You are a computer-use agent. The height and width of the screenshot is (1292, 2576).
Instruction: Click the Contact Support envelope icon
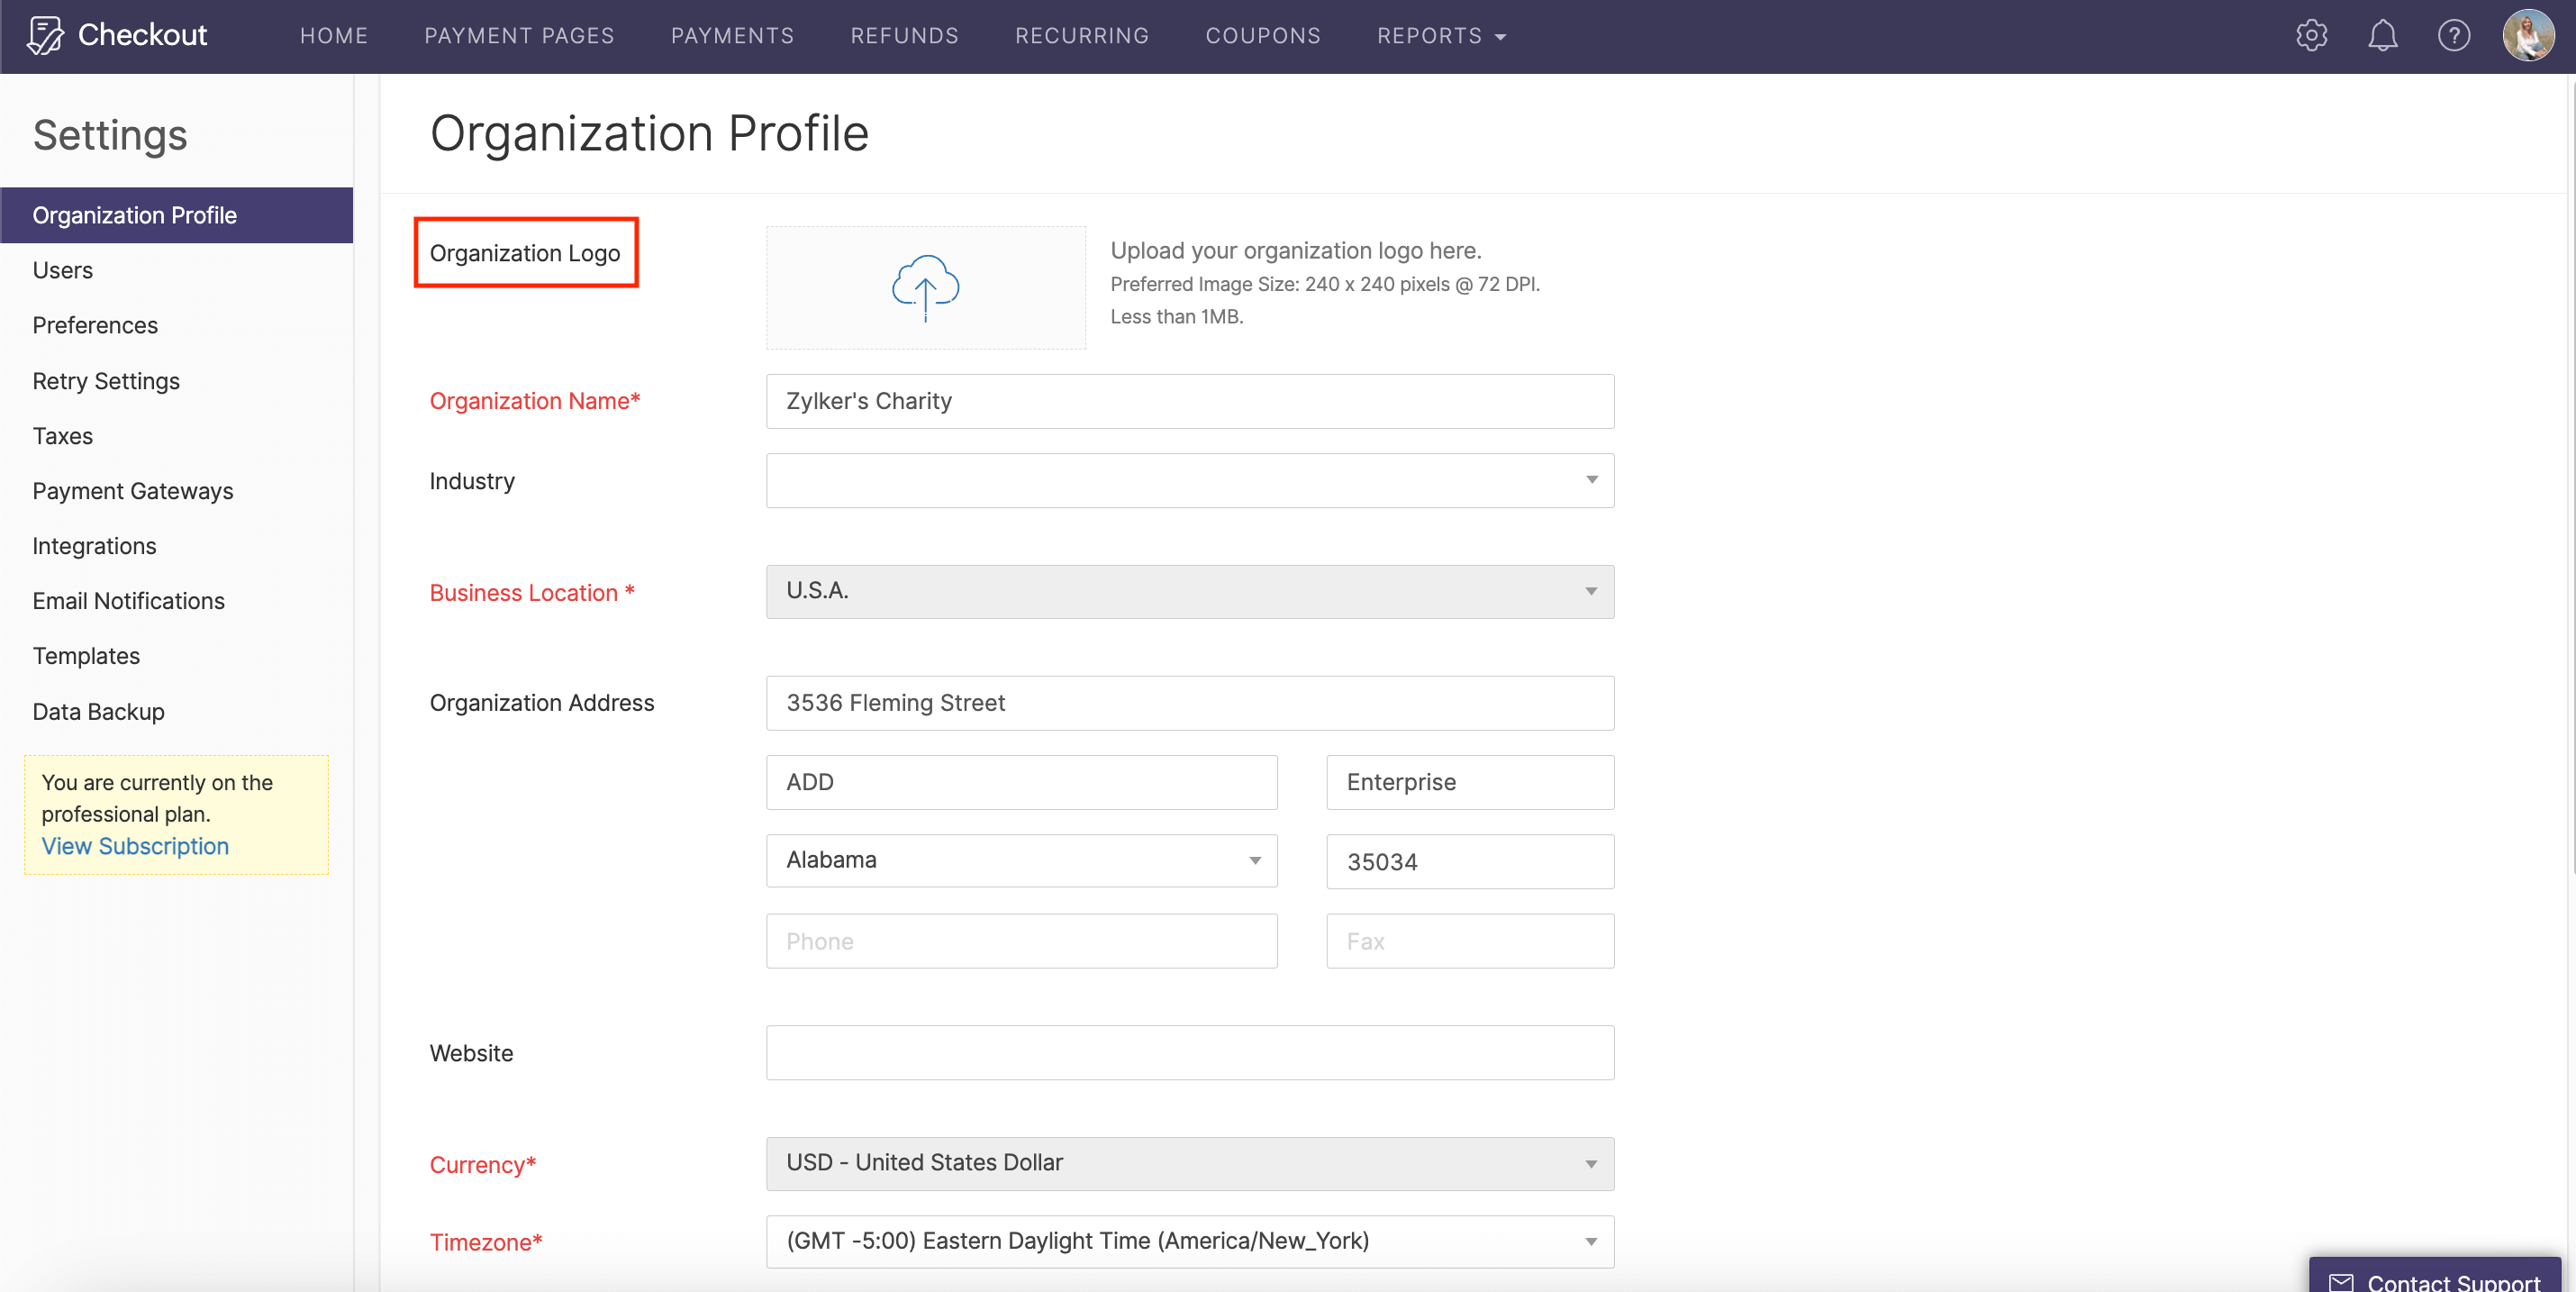[x=2341, y=1281]
